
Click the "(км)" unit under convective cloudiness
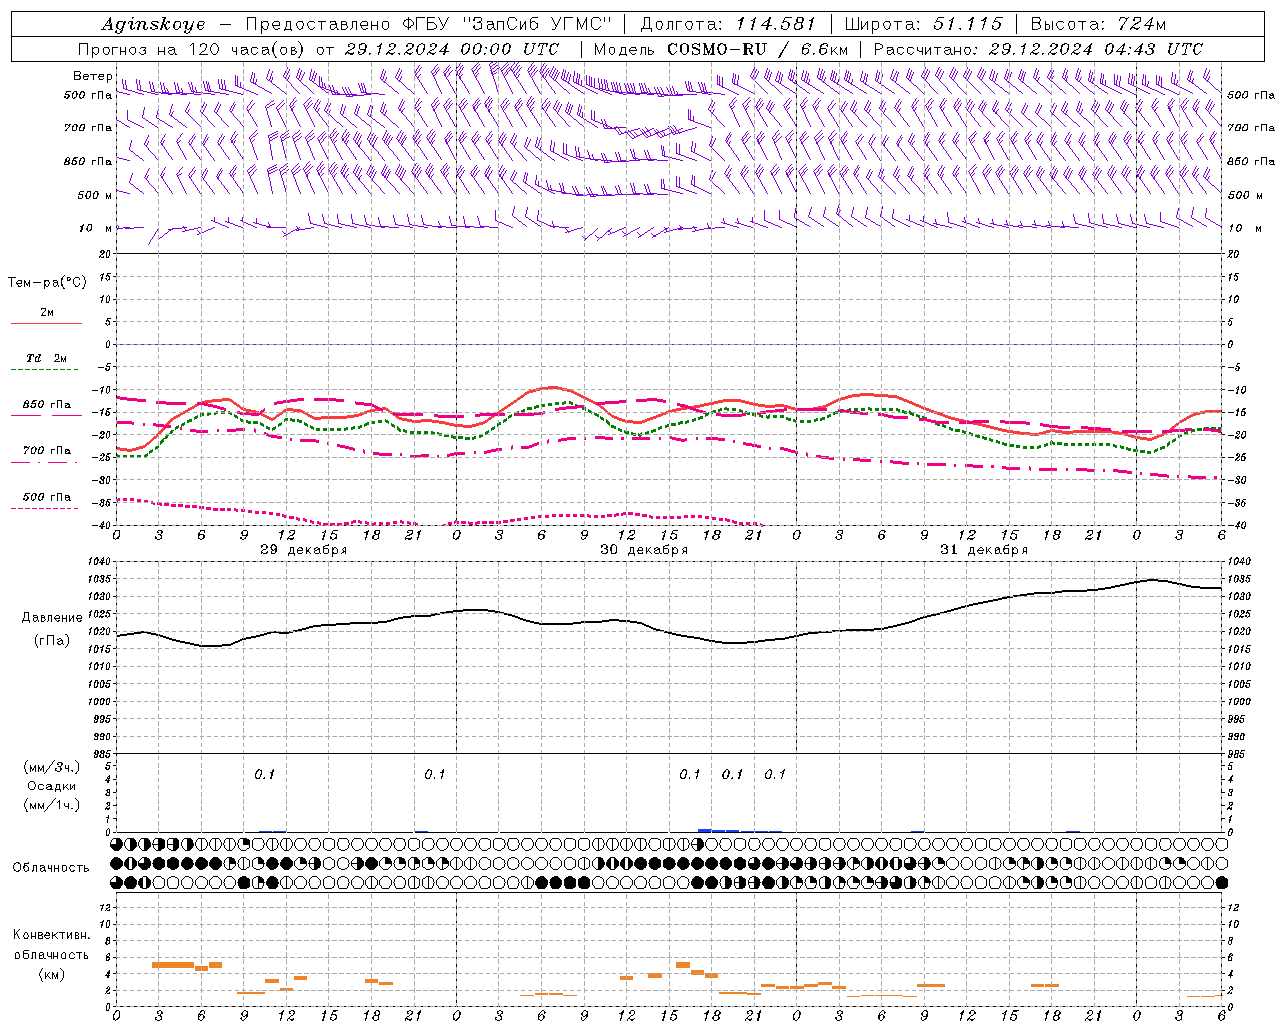coord(51,974)
